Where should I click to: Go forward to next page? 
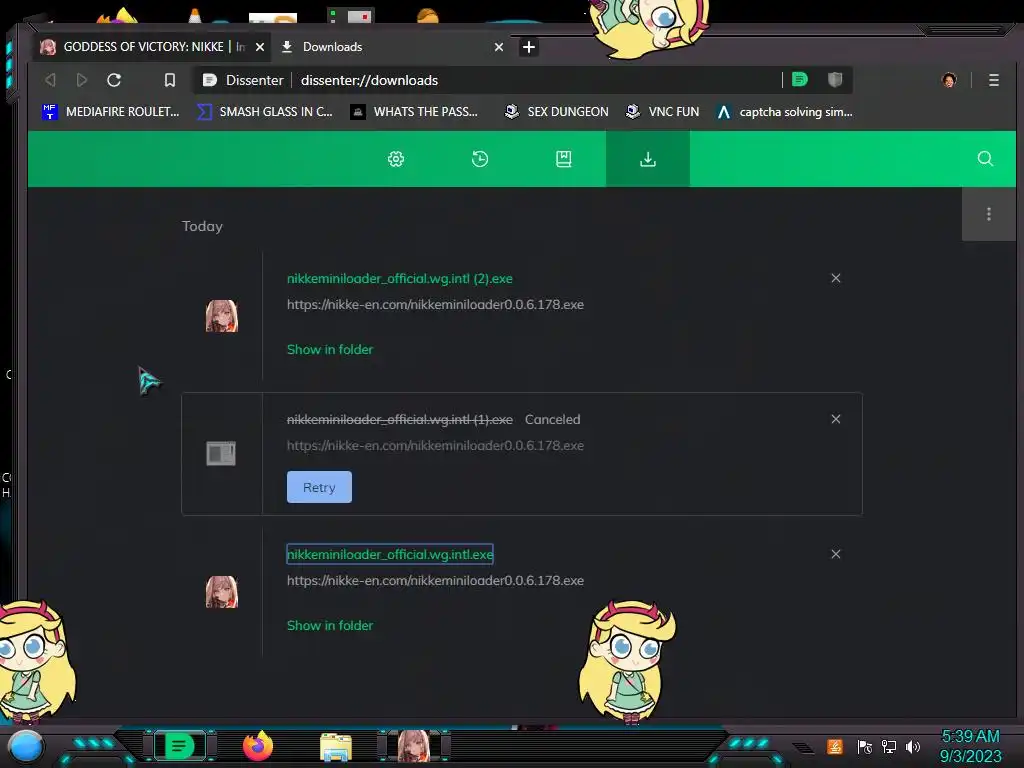(x=82, y=80)
